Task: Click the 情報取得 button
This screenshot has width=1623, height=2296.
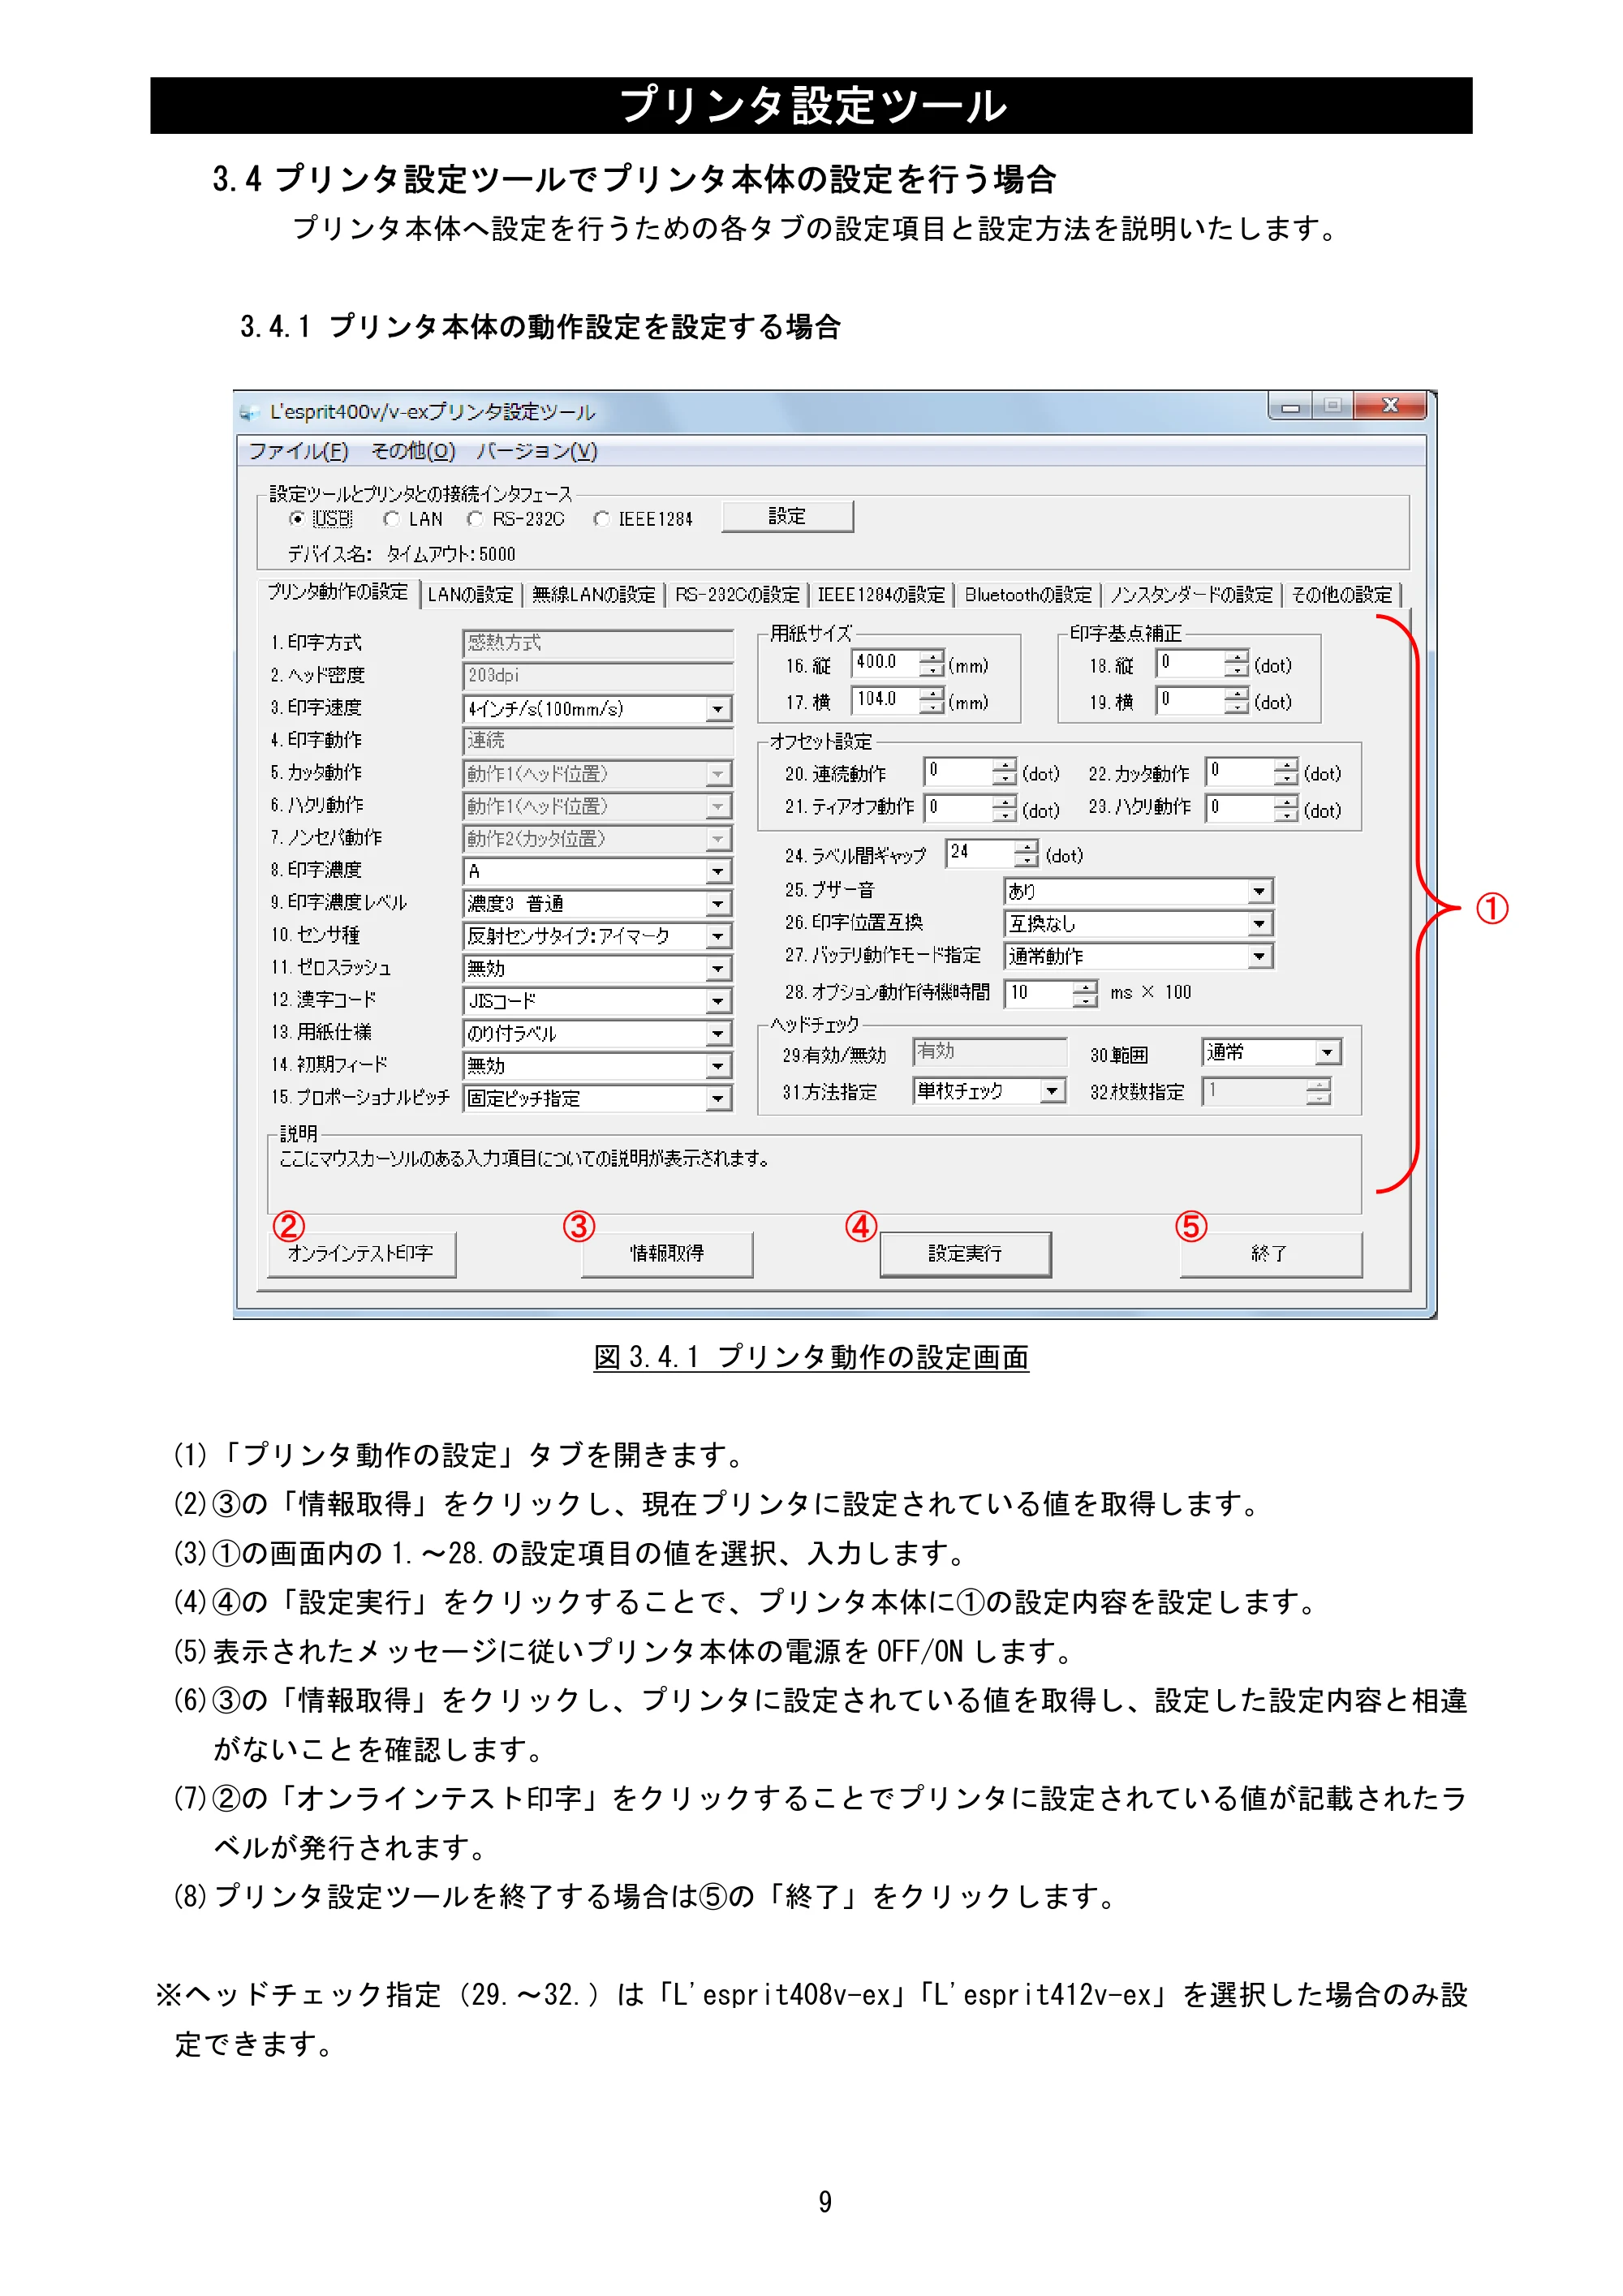Action: pos(667,1254)
